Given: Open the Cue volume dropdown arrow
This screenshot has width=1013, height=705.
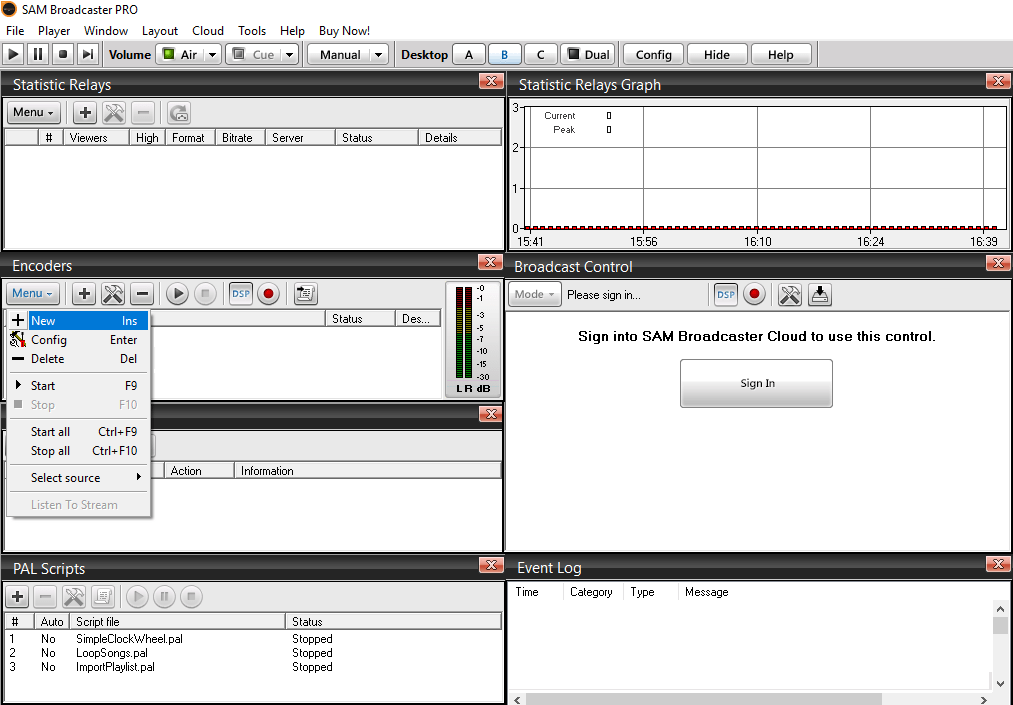Looking at the screenshot, I should [290, 54].
